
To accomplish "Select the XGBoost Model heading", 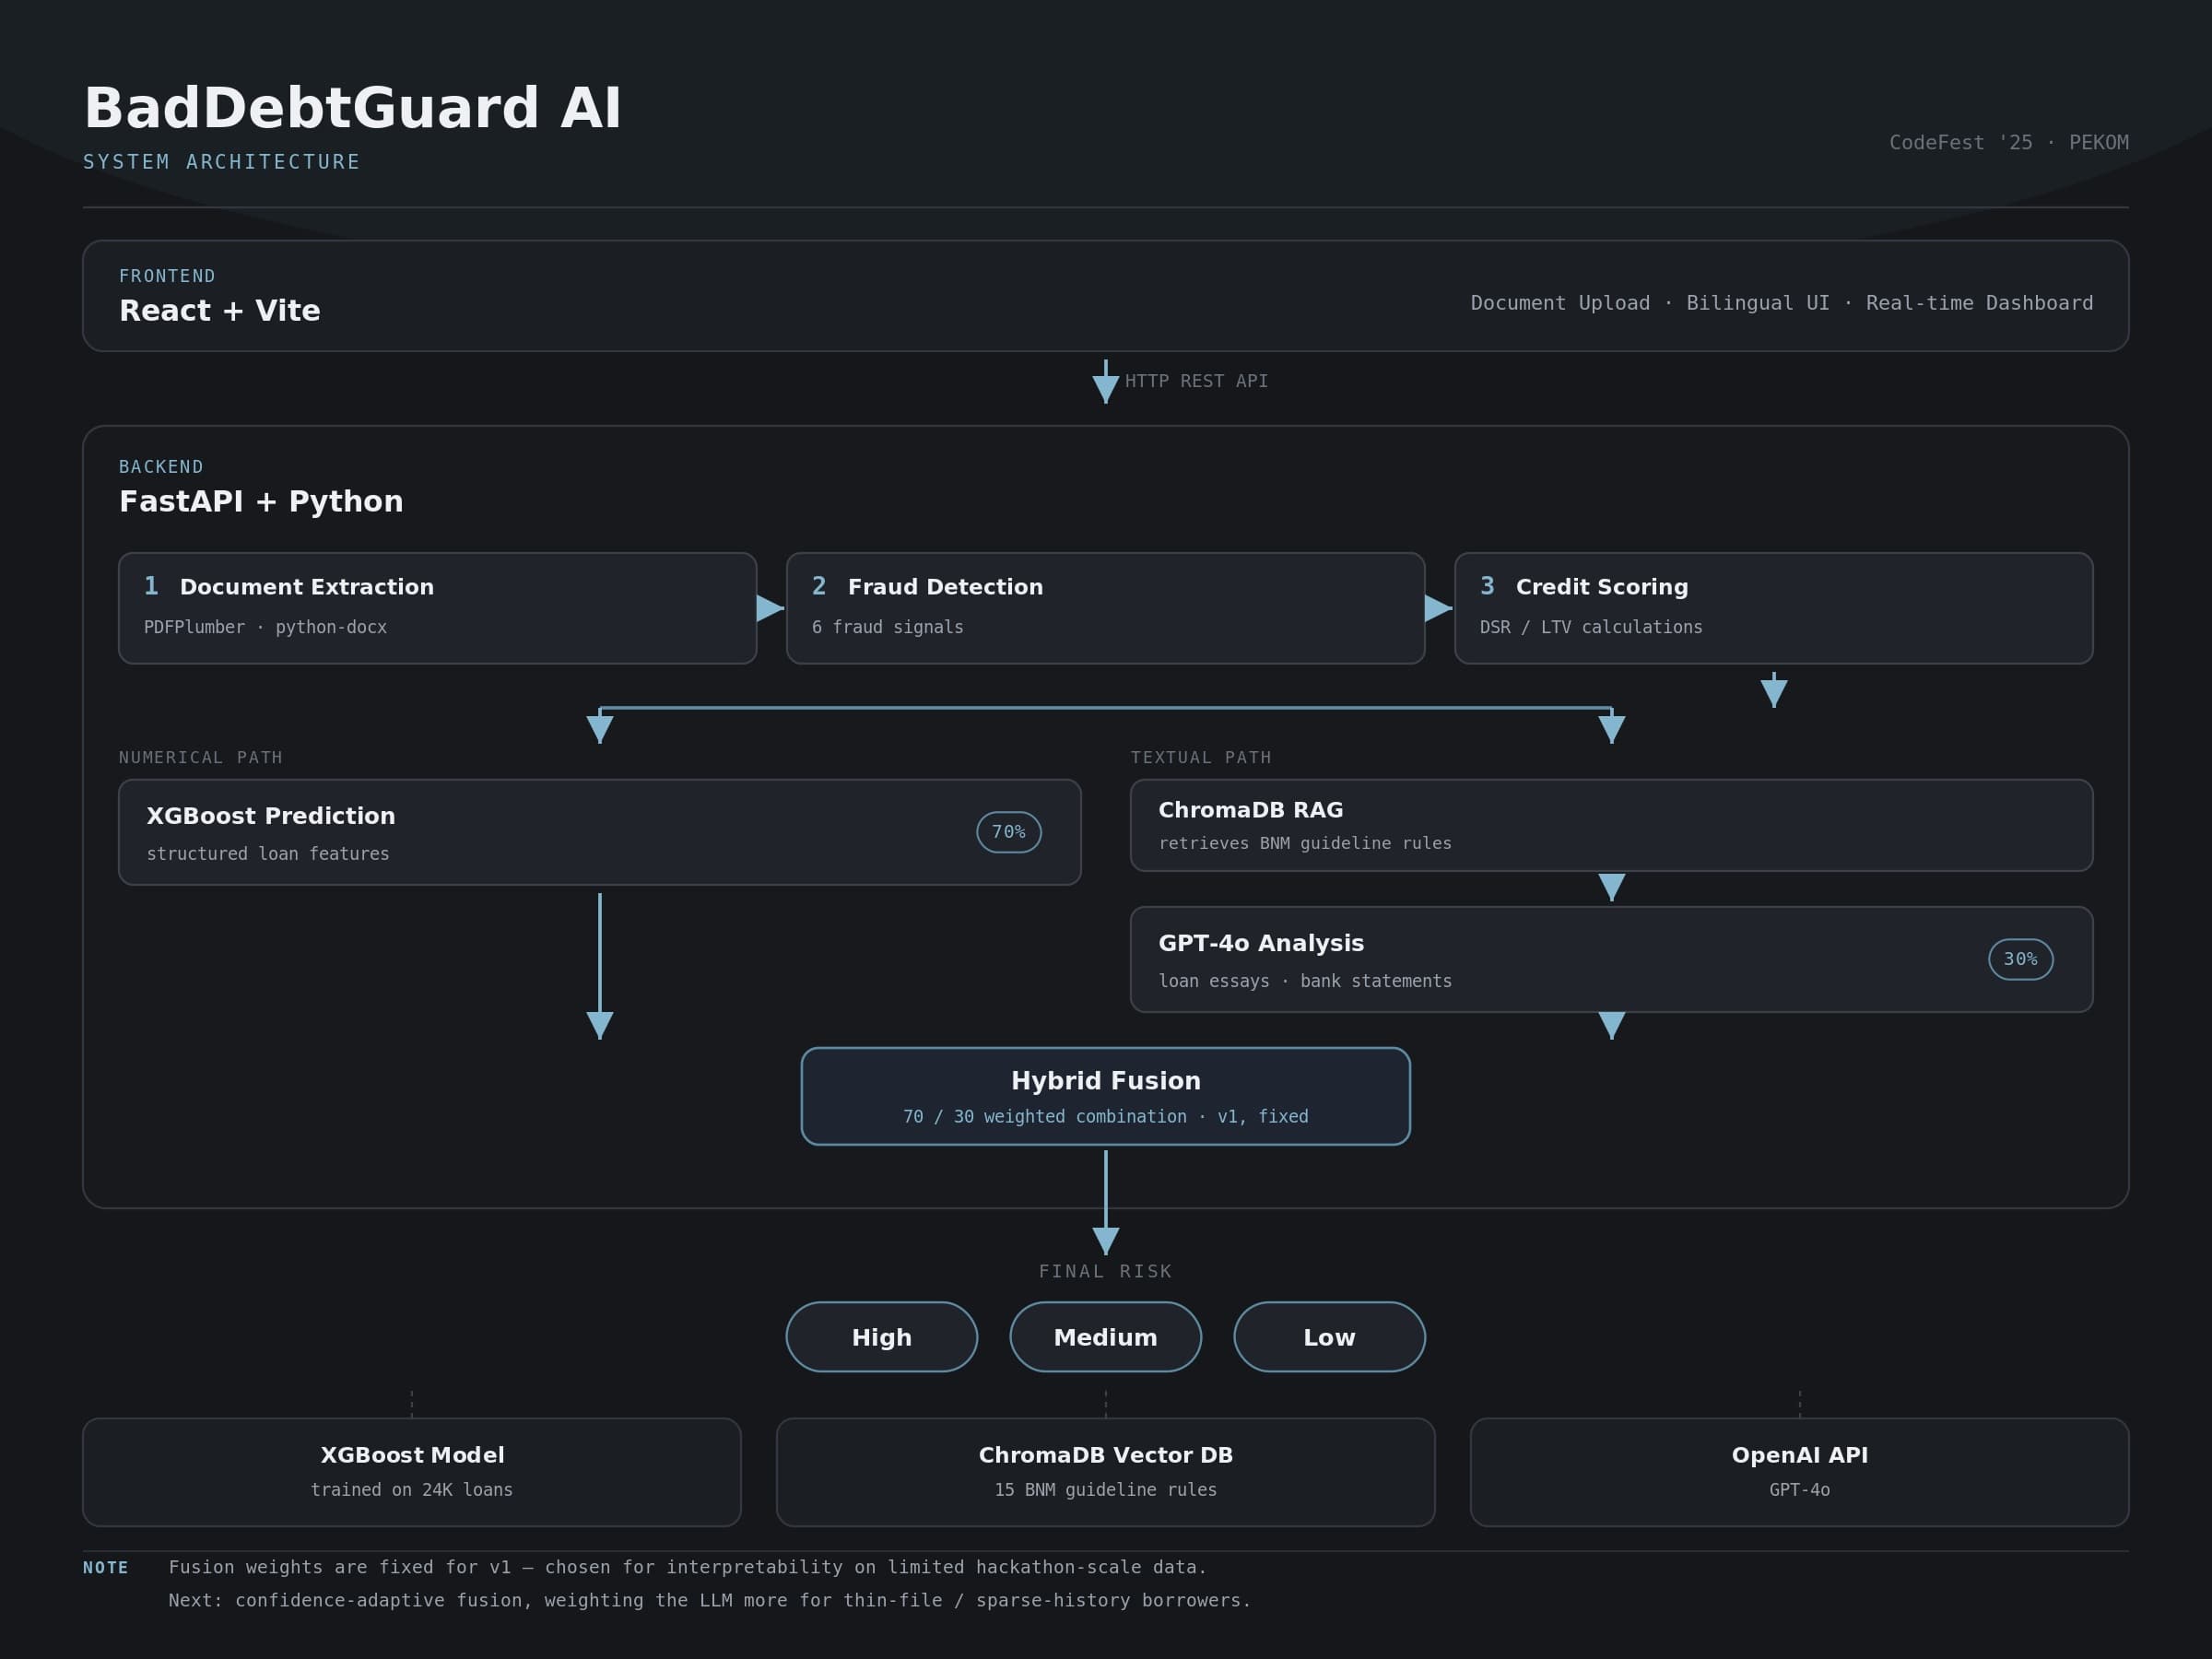I will [412, 1455].
